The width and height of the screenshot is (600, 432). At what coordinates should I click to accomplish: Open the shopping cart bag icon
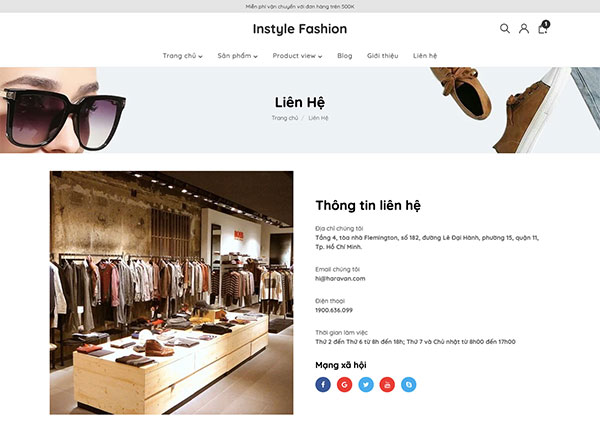pyautogui.click(x=542, y=29)
